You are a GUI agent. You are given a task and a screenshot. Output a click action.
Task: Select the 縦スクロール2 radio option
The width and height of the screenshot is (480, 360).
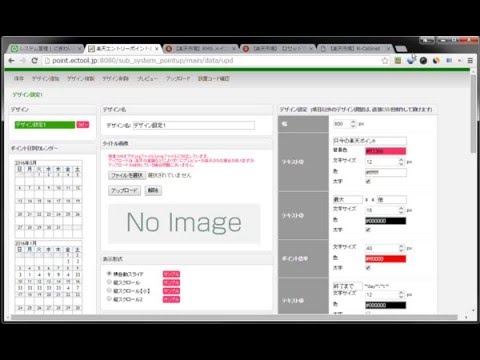(x=109, y=299)
